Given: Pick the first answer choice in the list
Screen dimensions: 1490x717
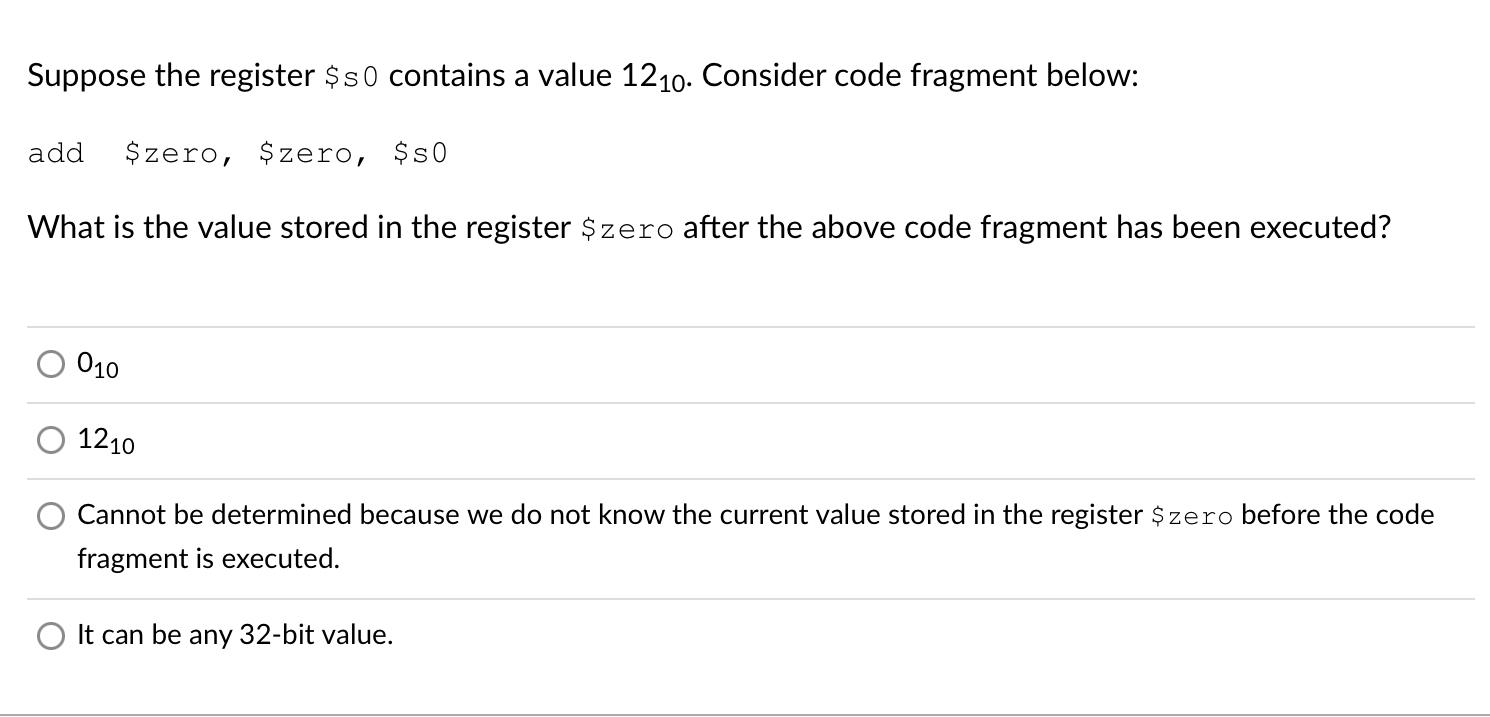Looking at the screenshot, I should pyautogui.click(x=96, y=364).
